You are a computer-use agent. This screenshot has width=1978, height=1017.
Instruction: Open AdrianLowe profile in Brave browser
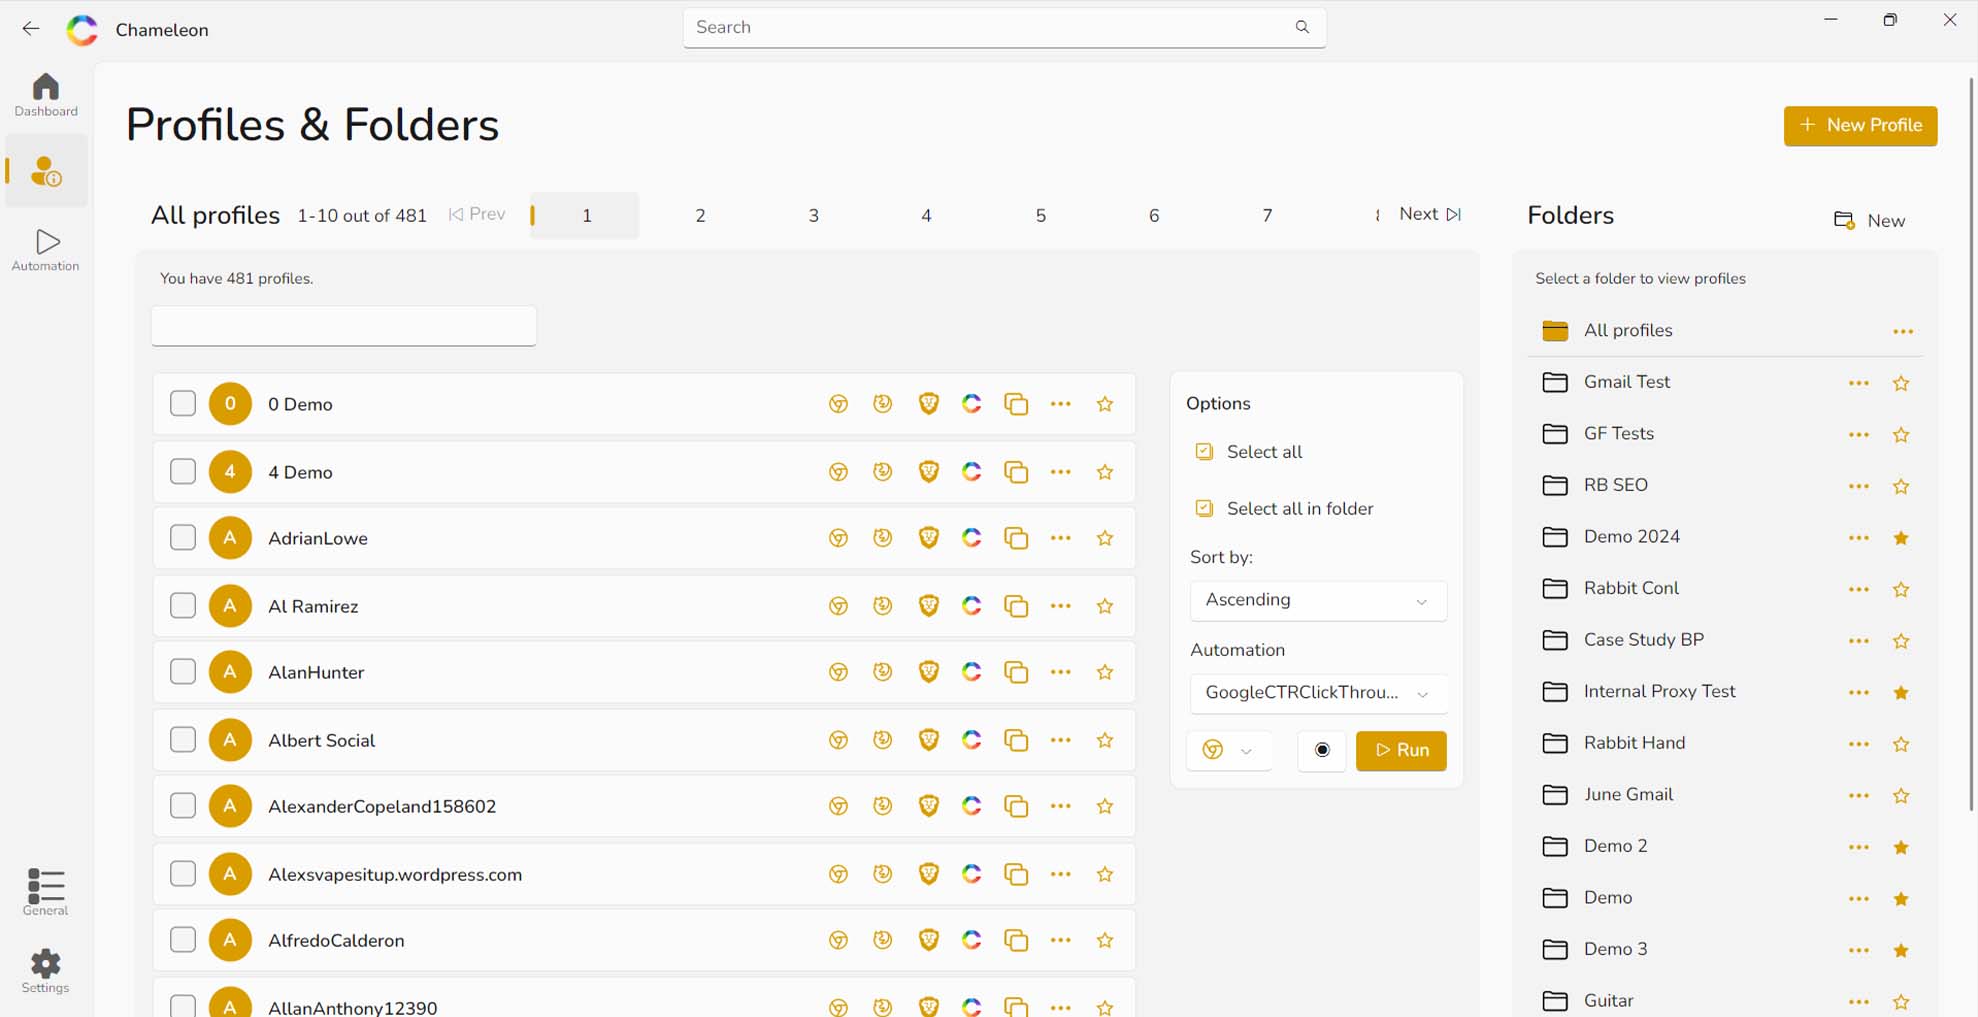point(928,538)
